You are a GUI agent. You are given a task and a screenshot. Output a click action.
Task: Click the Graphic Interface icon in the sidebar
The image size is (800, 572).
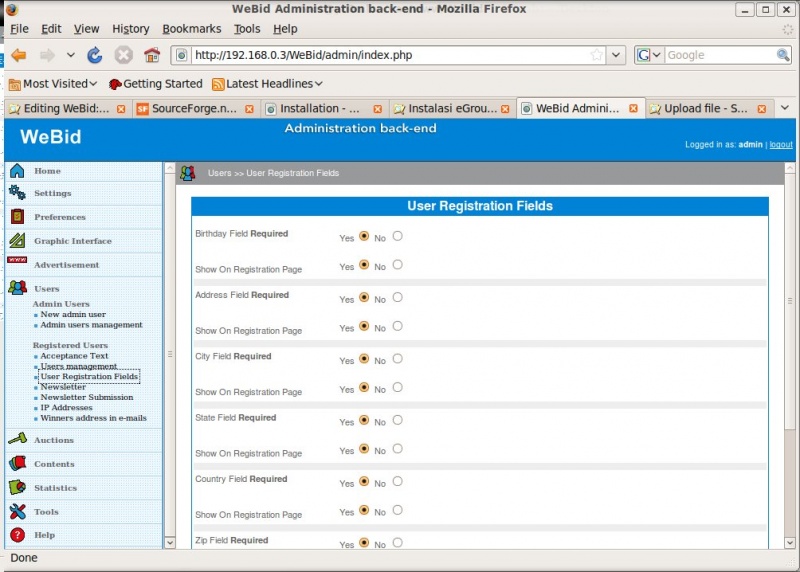tap(17, 241)
